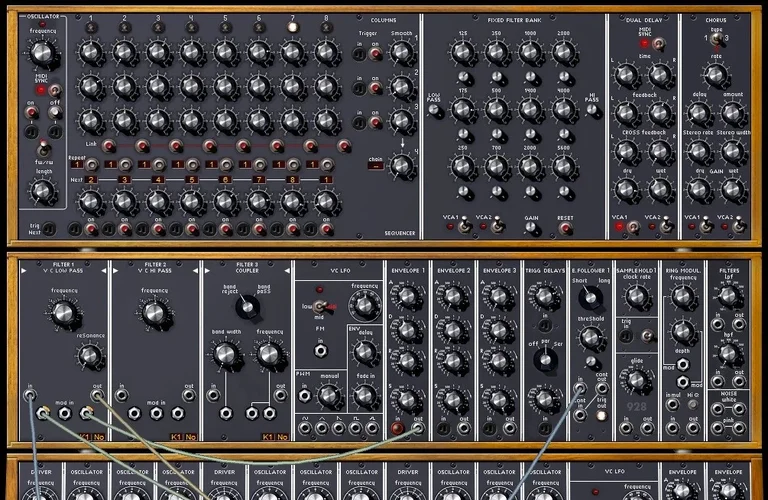Click the Trigg Delays bottom in jack
768x500 pixels.
tap(545, 429)
